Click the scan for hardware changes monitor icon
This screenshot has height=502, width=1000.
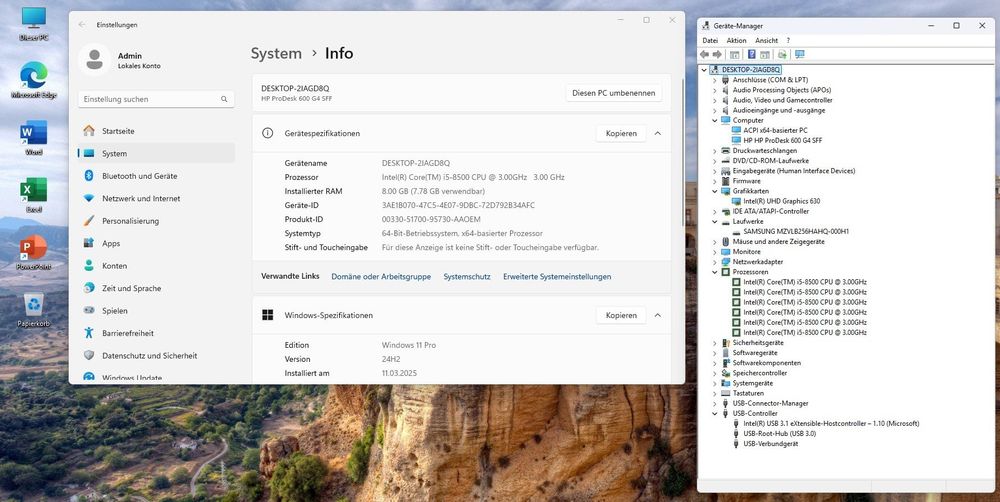point(799,54)
